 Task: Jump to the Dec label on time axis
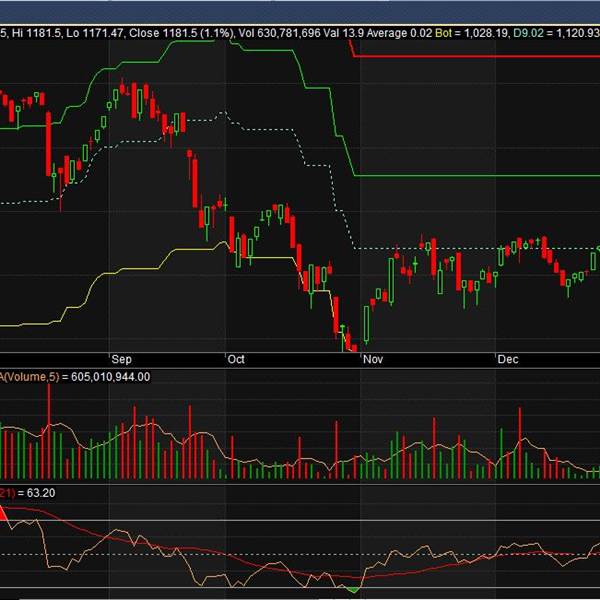point(508,359)
